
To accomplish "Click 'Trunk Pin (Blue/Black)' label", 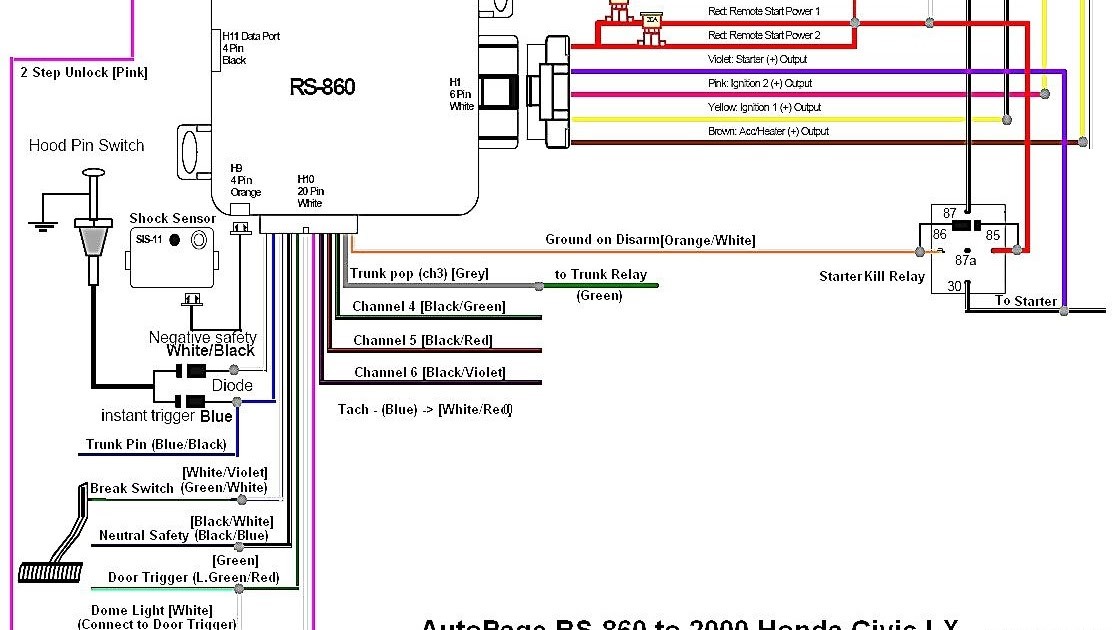I will pyautogui.click(x=156, y=445).
